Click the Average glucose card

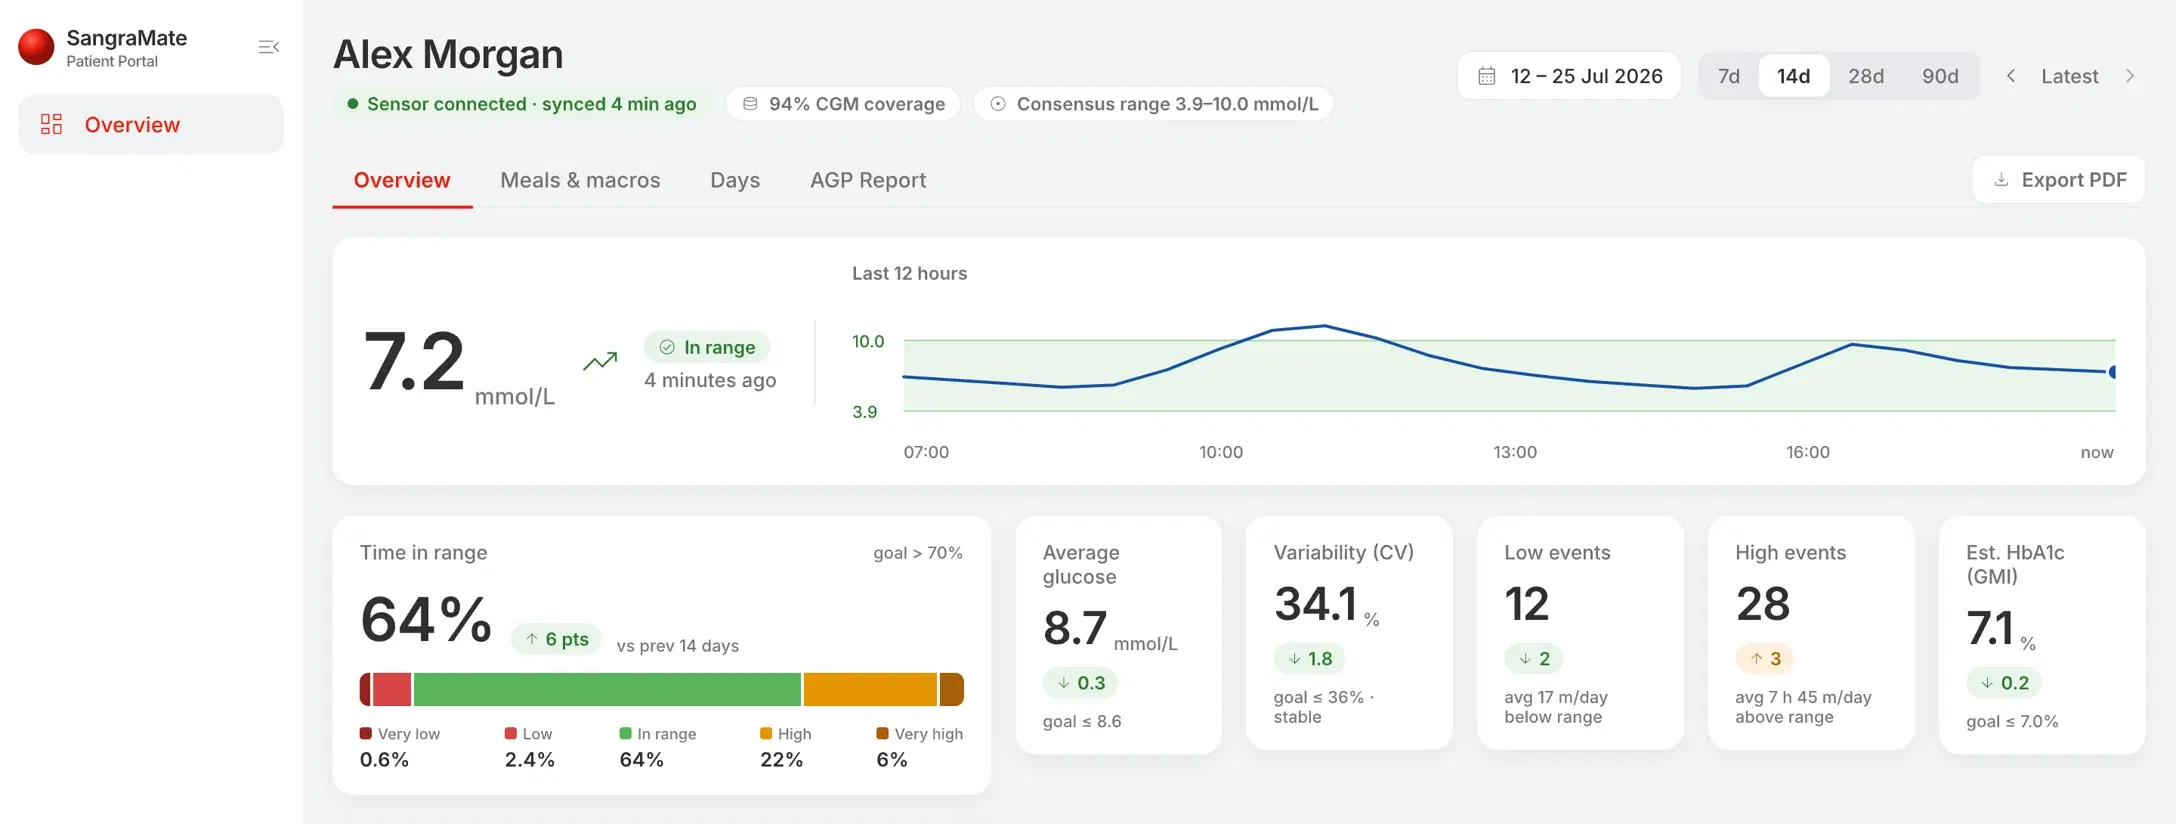pyautogui.click(x=1119, y=634)
